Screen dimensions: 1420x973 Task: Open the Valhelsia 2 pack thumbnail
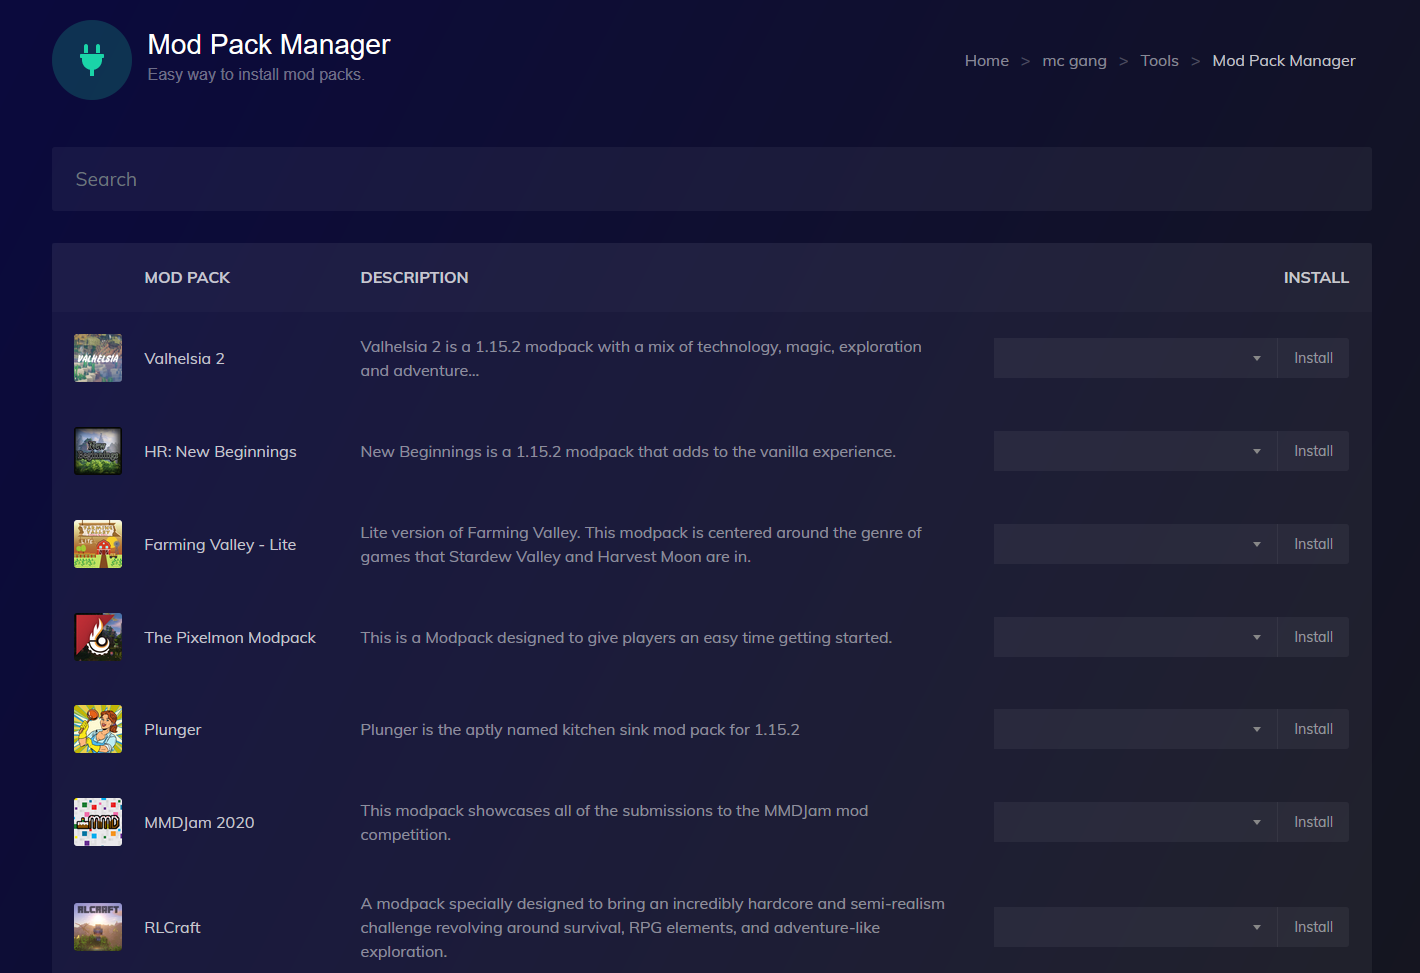click(98, 358)
